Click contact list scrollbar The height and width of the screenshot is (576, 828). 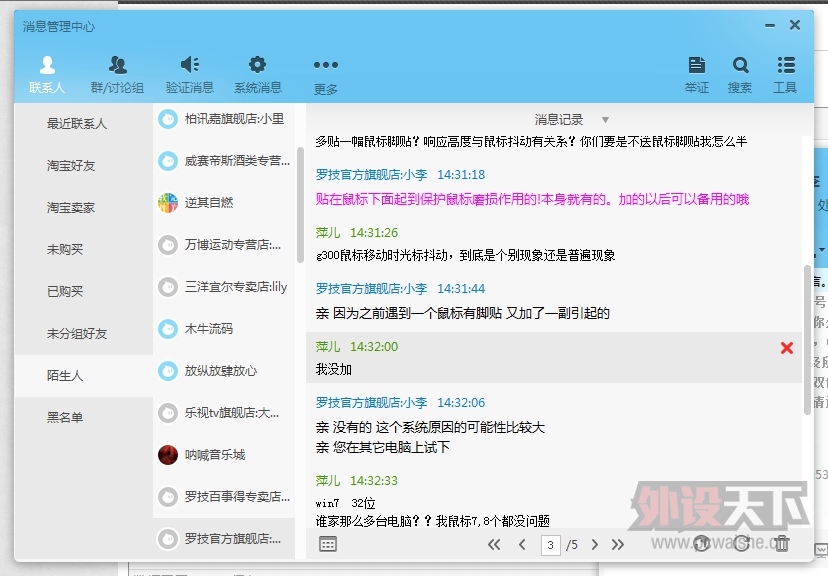(300, 205)
